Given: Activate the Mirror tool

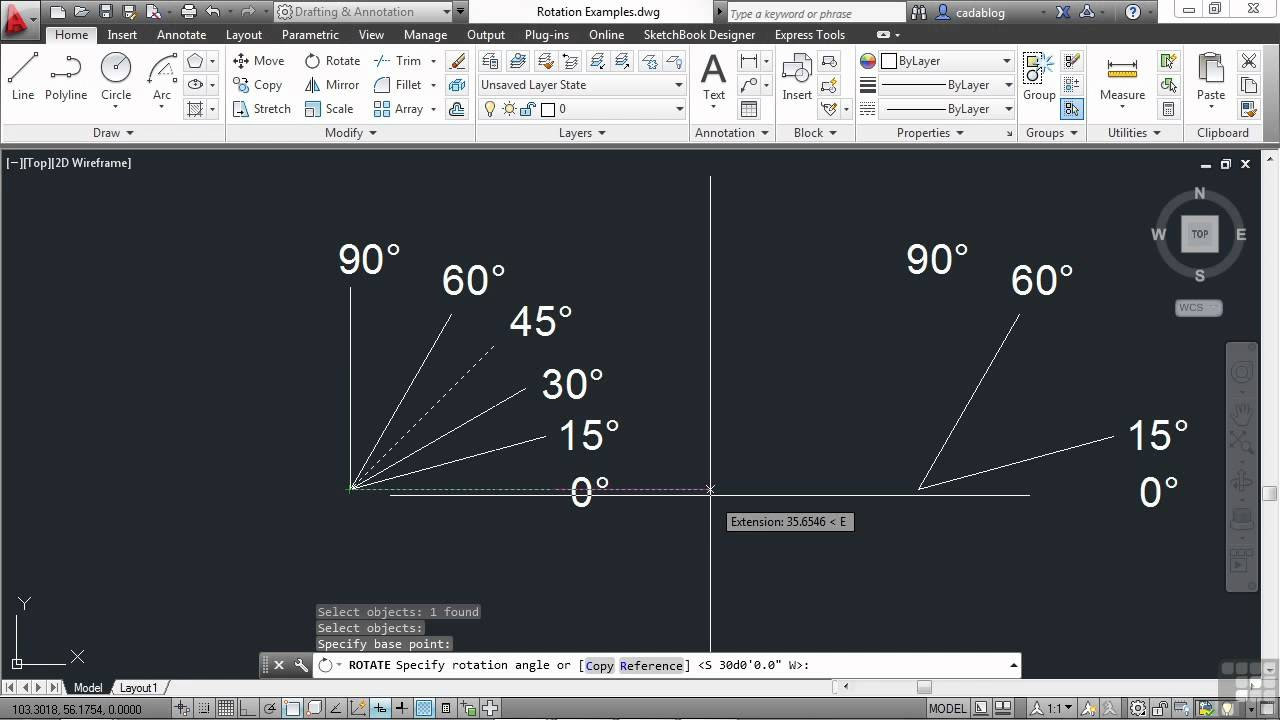Looking at the screenshot, I should 332,85.
